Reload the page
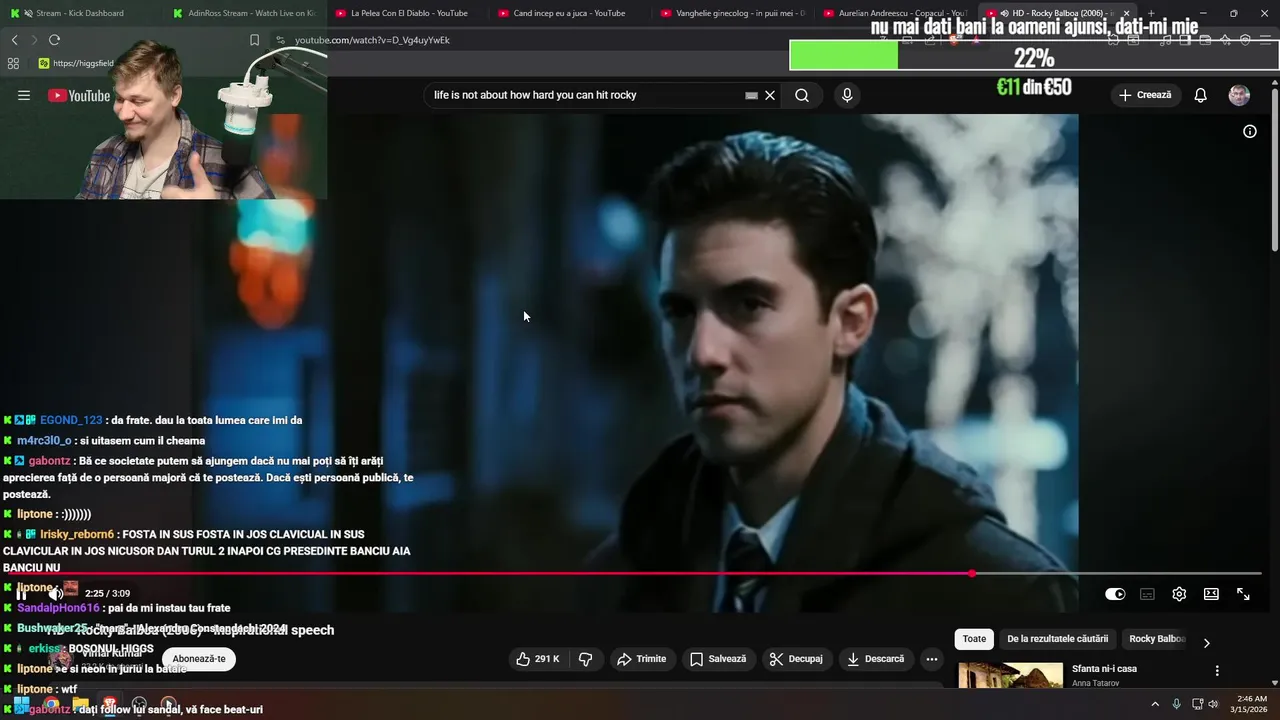Viewport: 1280px width, 720px height. coord(54,40)
